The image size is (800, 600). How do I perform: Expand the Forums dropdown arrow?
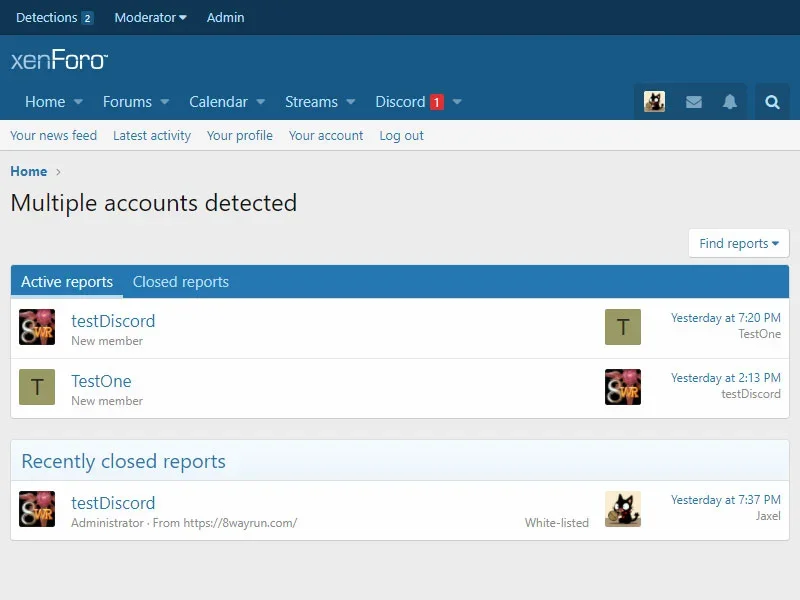(165, 102)
